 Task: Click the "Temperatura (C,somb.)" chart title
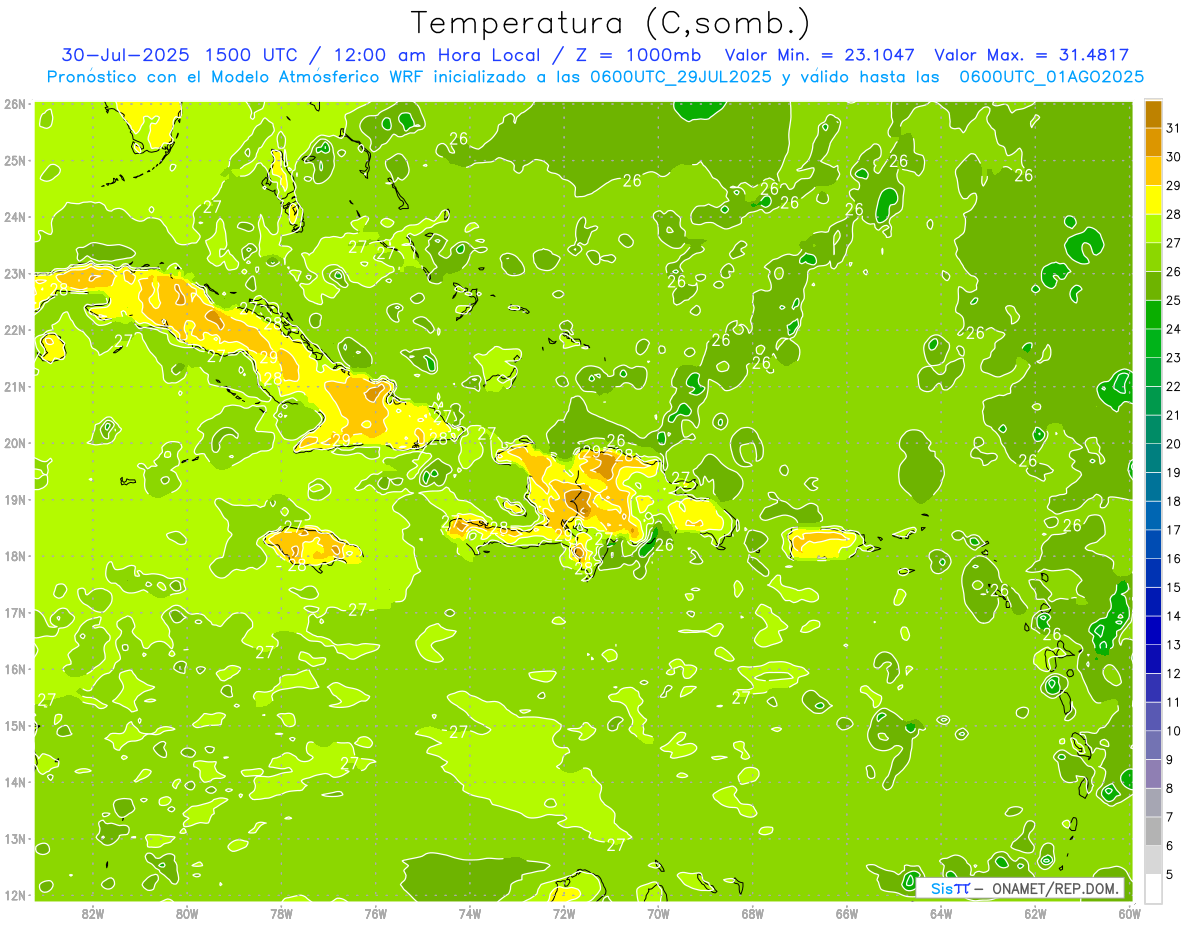tap(611, 23)
